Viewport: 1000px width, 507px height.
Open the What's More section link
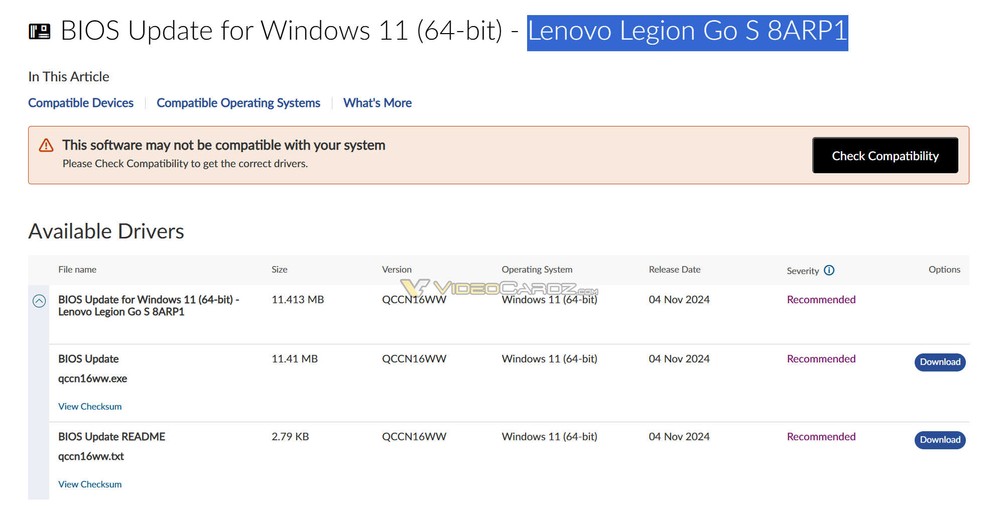click(377, 103)
